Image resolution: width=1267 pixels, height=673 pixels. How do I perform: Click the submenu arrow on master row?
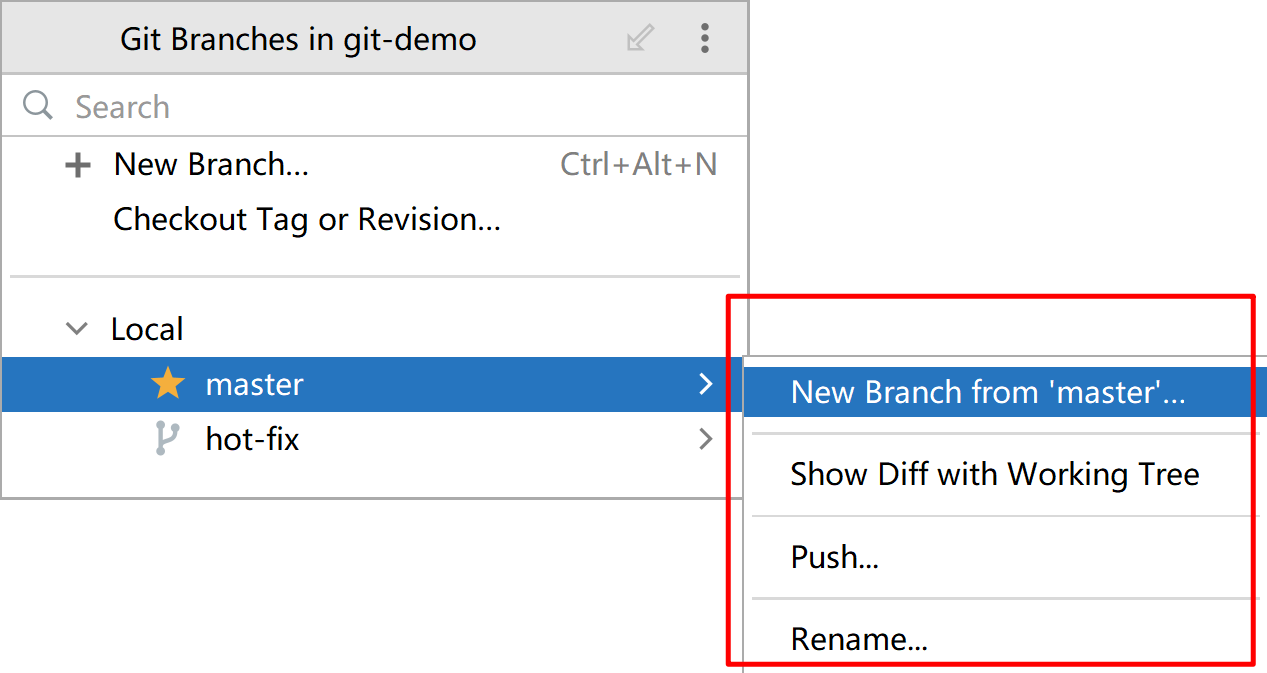(x=706, y=384)
